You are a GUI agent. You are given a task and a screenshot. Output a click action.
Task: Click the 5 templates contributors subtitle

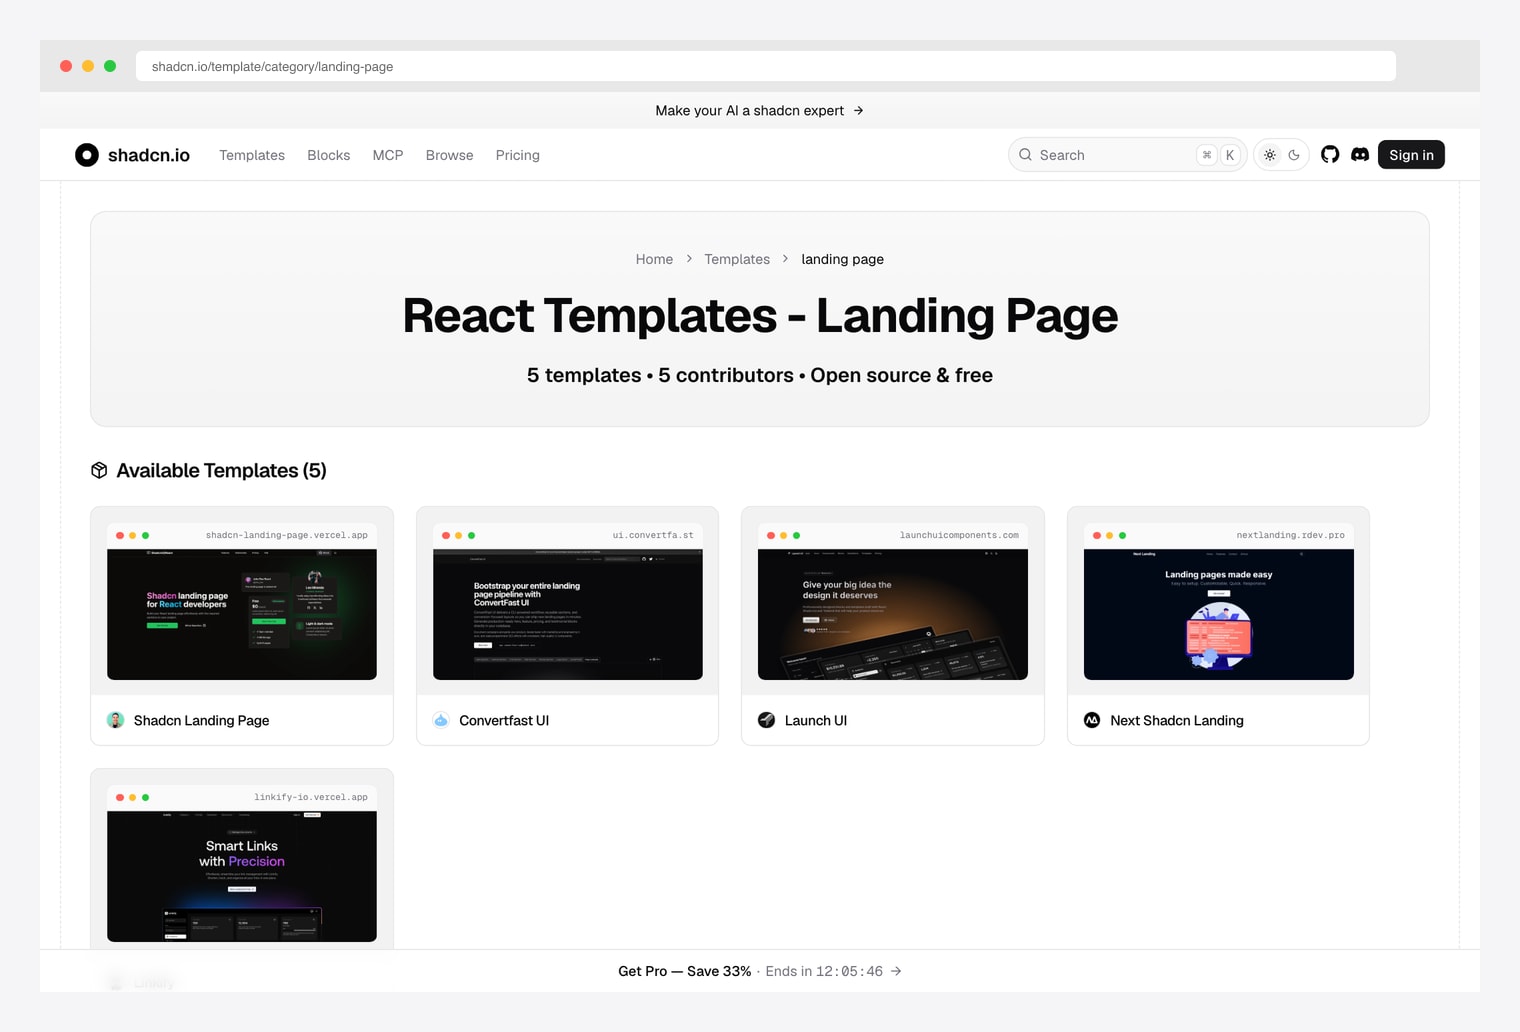[x=760, y=375]
